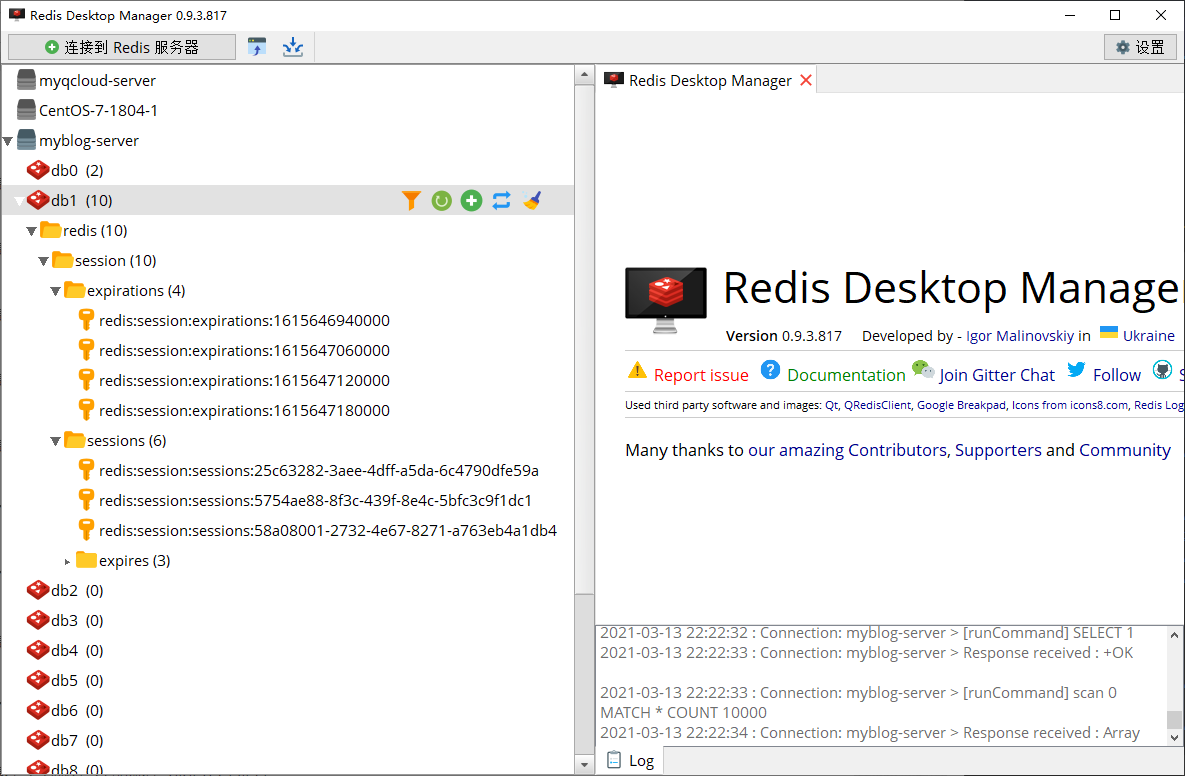1185x776 pixels.
Task: Select the myqcloud-server connection icon
Action: pyautogui.click(x=26, y=79)
